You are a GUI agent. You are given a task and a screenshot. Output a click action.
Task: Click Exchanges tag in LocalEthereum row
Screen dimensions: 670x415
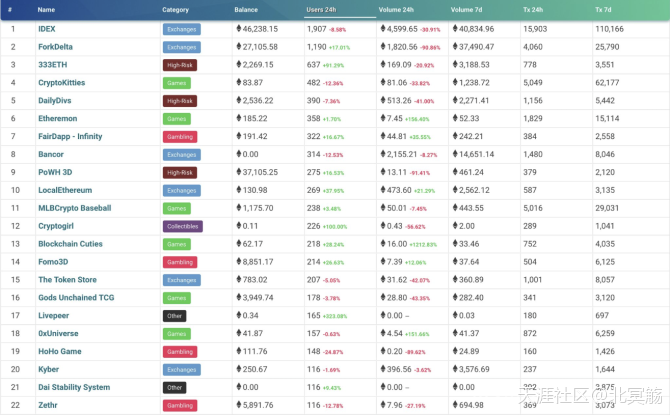tap(182, 191)
